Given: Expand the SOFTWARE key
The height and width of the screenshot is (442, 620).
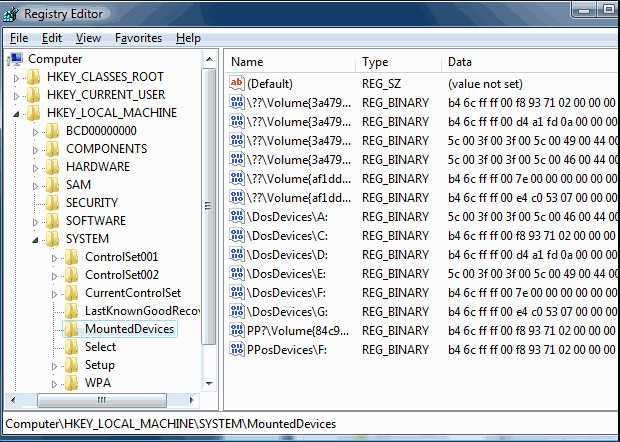Looking at the screenshot, I should coord(35,222).
